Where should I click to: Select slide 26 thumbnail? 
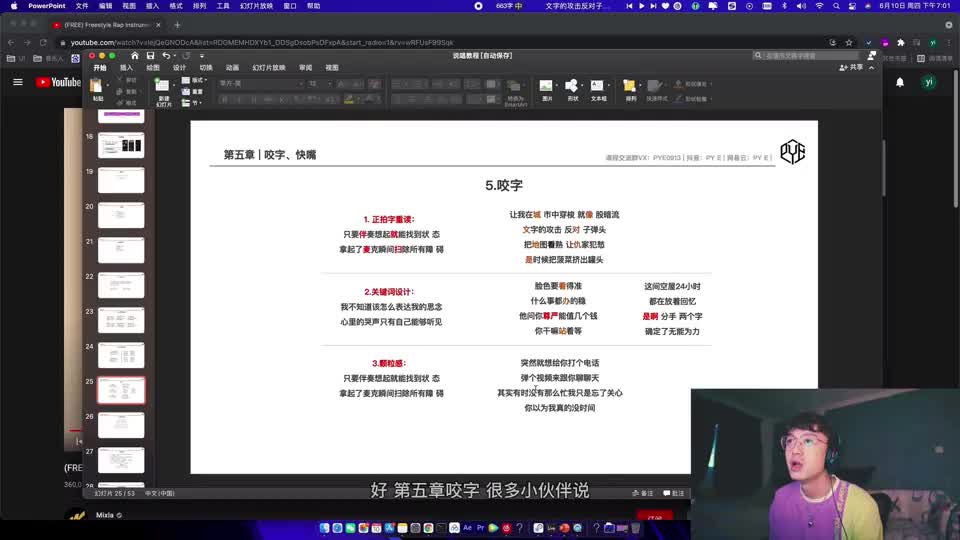pos(121,425)
